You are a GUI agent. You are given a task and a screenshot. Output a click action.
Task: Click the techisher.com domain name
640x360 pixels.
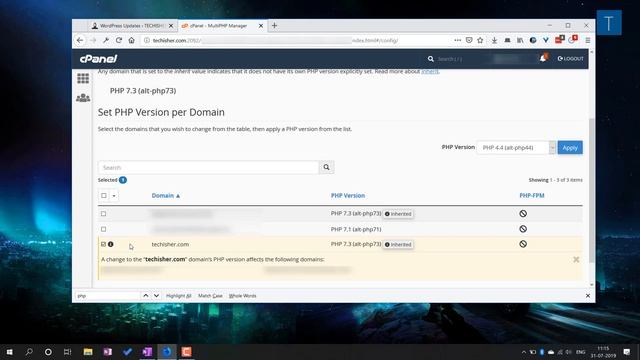click(170, 244)
